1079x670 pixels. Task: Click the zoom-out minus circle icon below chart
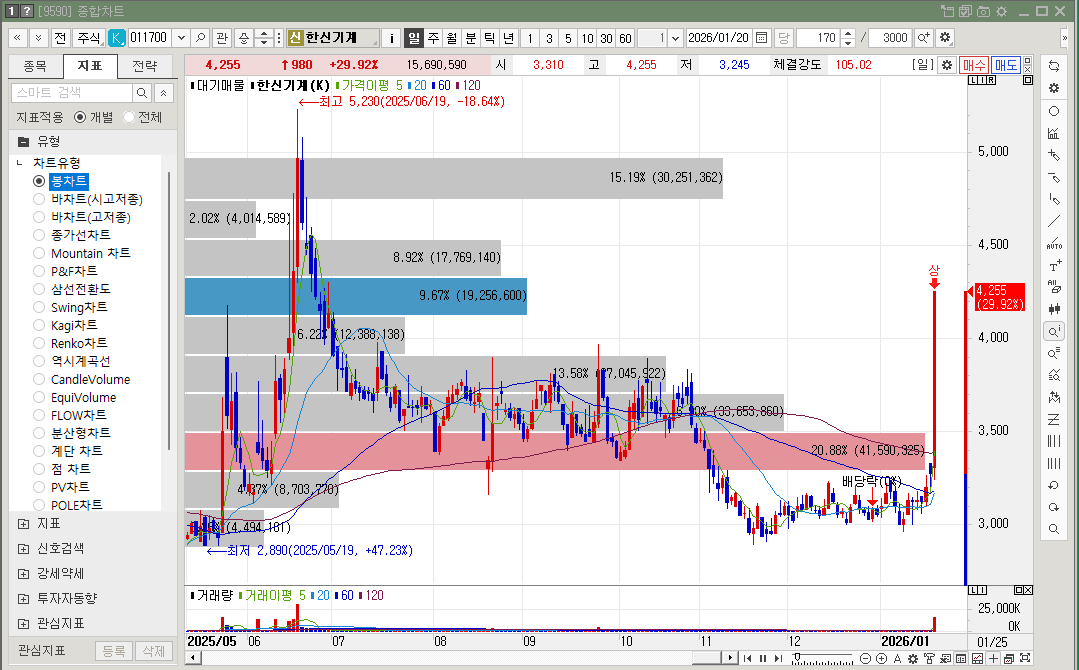click(x=866, y=658)
